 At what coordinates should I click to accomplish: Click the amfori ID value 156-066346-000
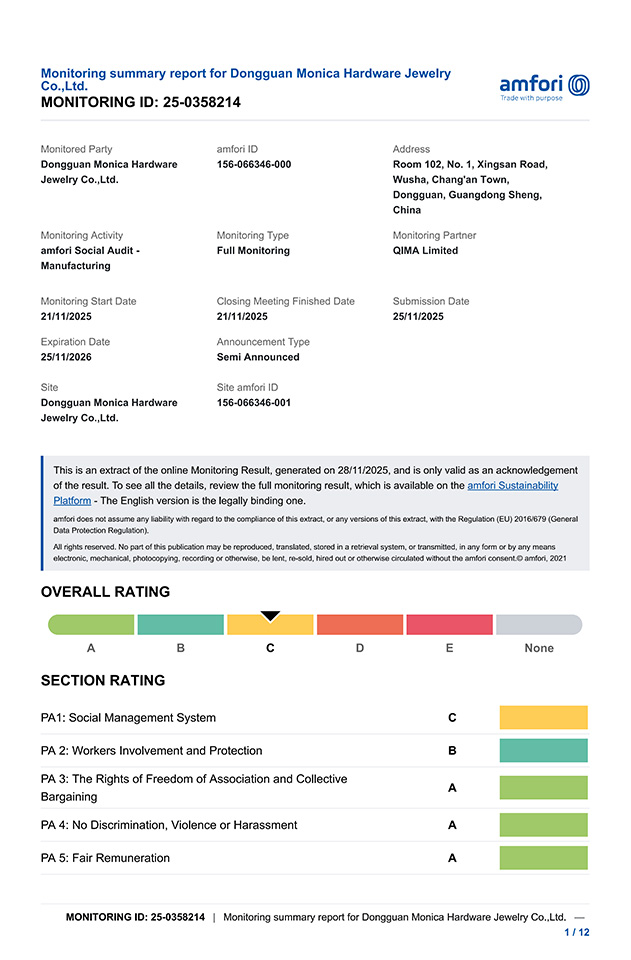254,164
